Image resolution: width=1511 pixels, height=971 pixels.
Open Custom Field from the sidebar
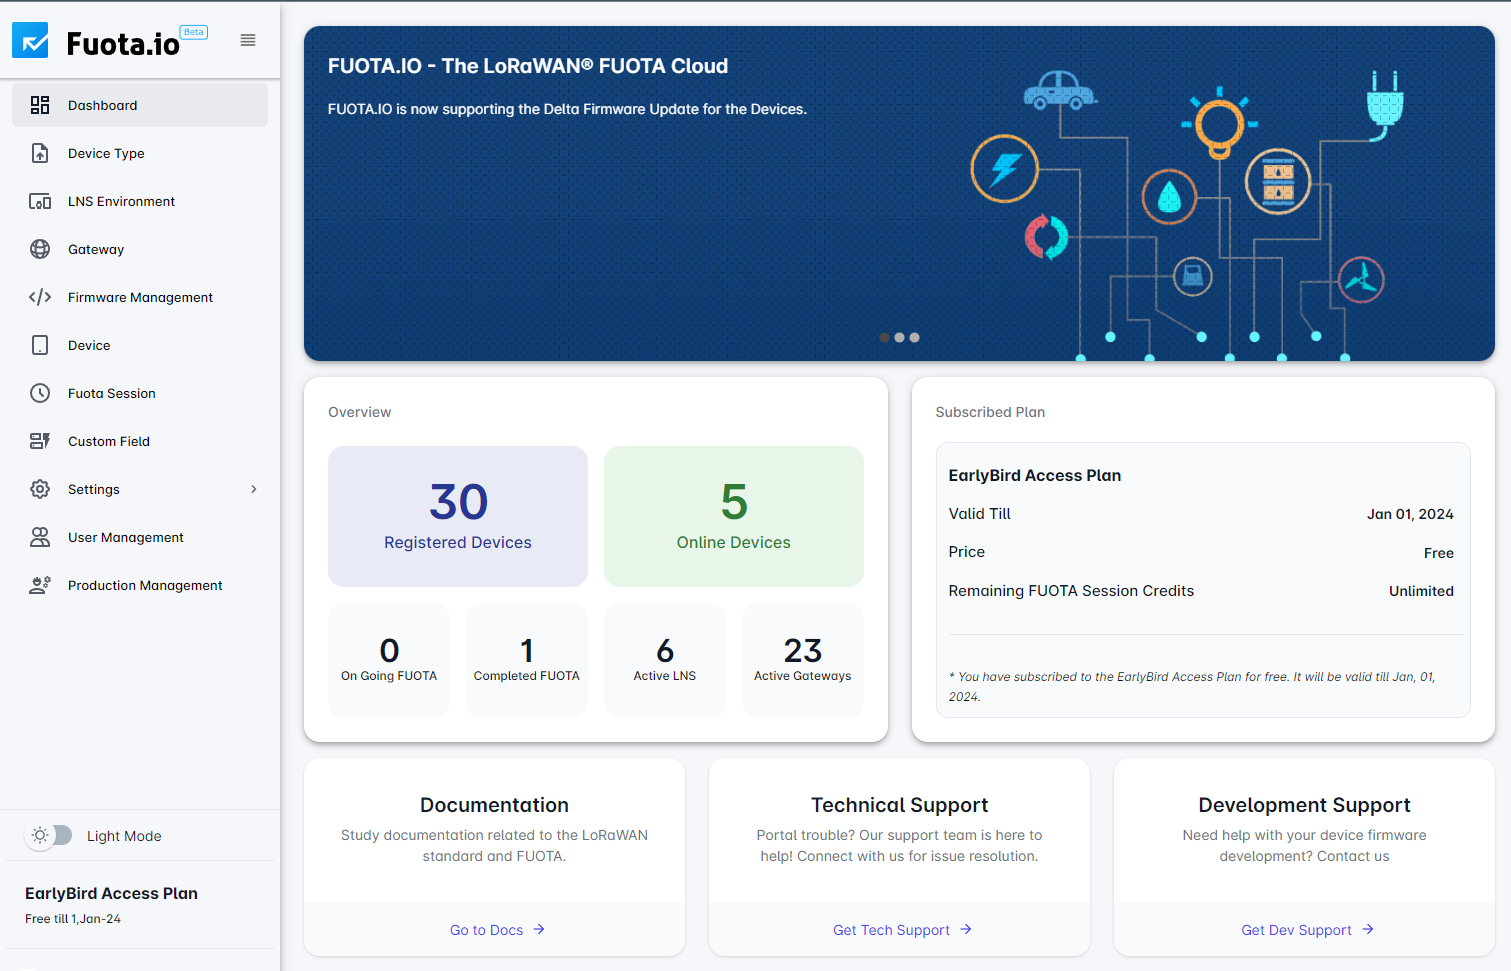pos(140,441)
